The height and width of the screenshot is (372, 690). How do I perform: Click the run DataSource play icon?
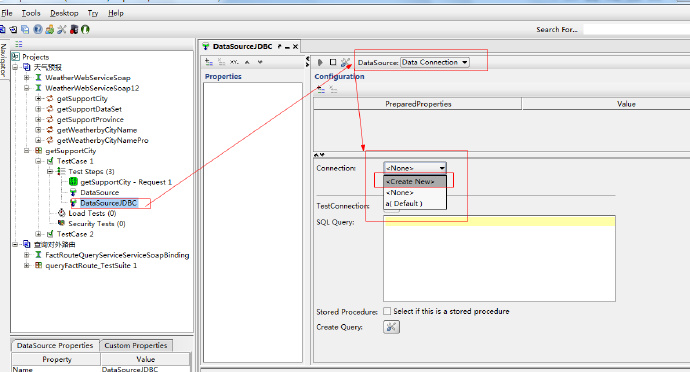[x=320, y=63]
